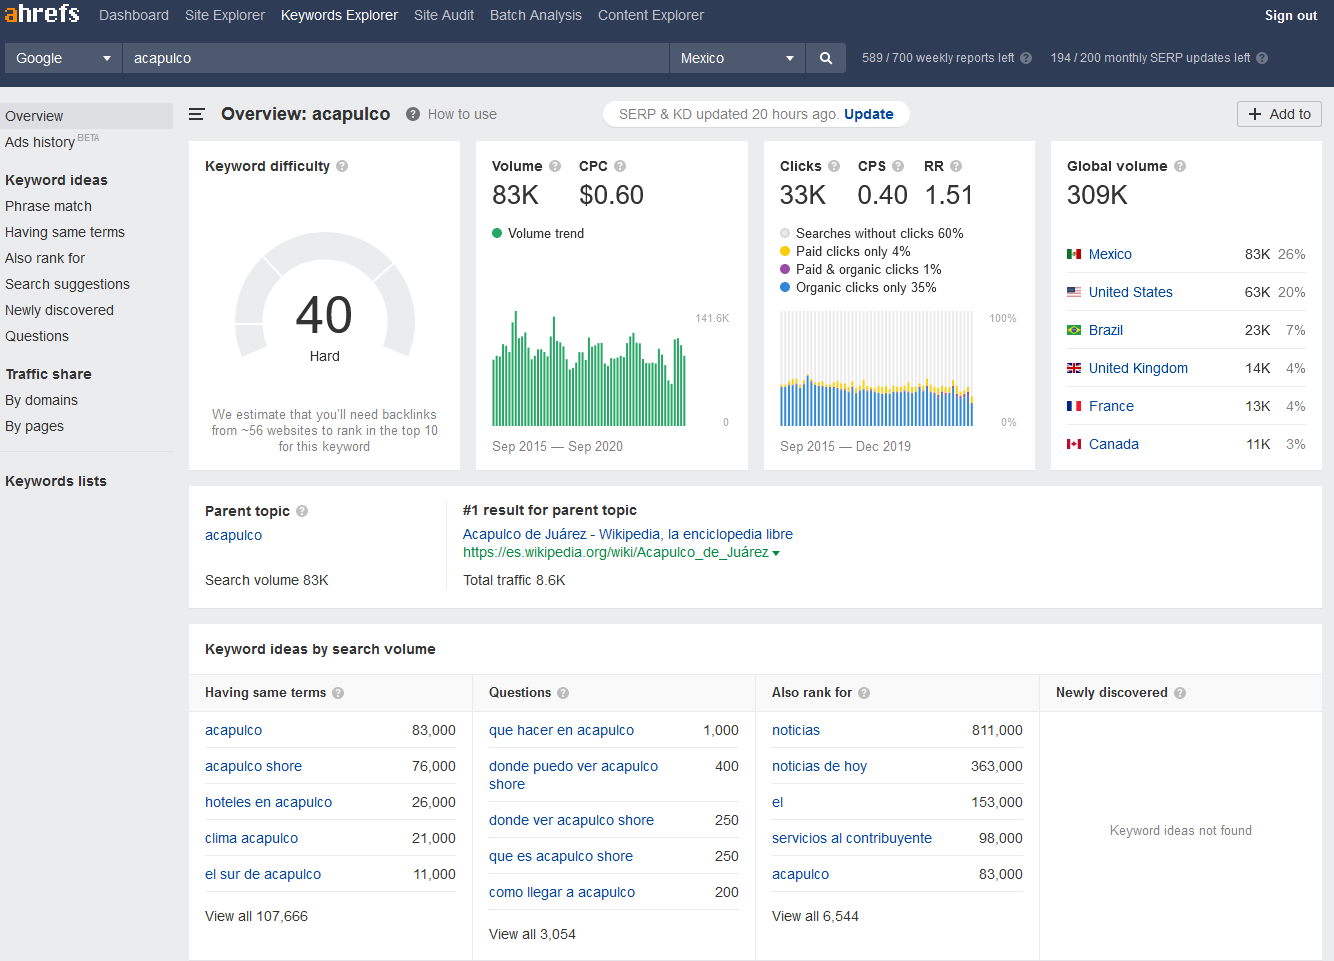Screen dimensions: 1334x961
Task: Click the Global volume help icon
Action: (1182, 165)
